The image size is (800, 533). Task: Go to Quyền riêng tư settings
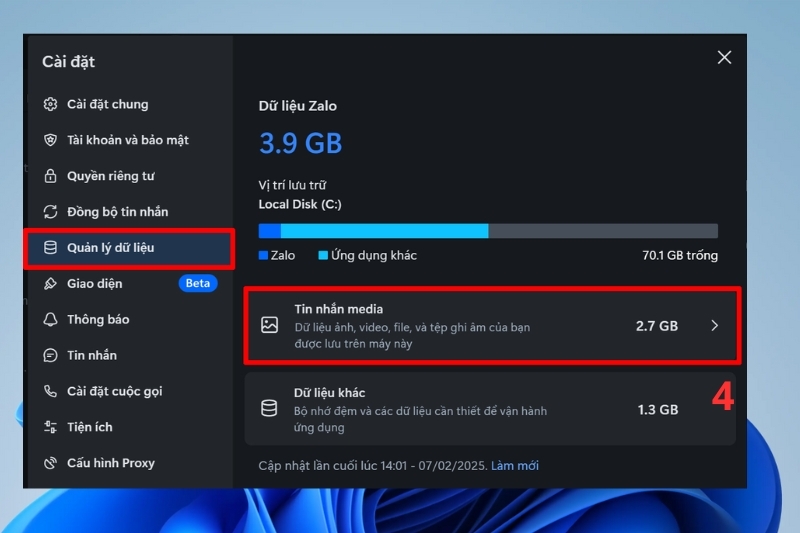[x=129, y=176]
